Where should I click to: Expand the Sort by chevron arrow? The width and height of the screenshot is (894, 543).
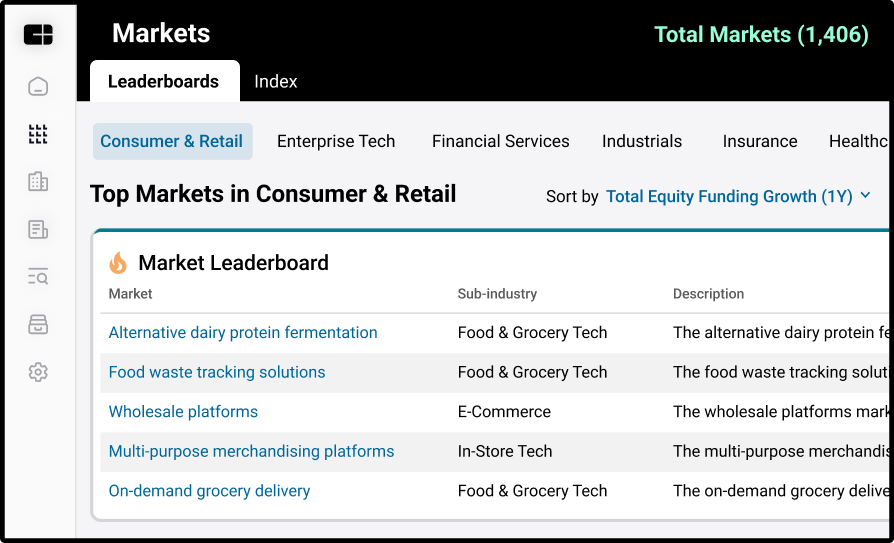865,195
